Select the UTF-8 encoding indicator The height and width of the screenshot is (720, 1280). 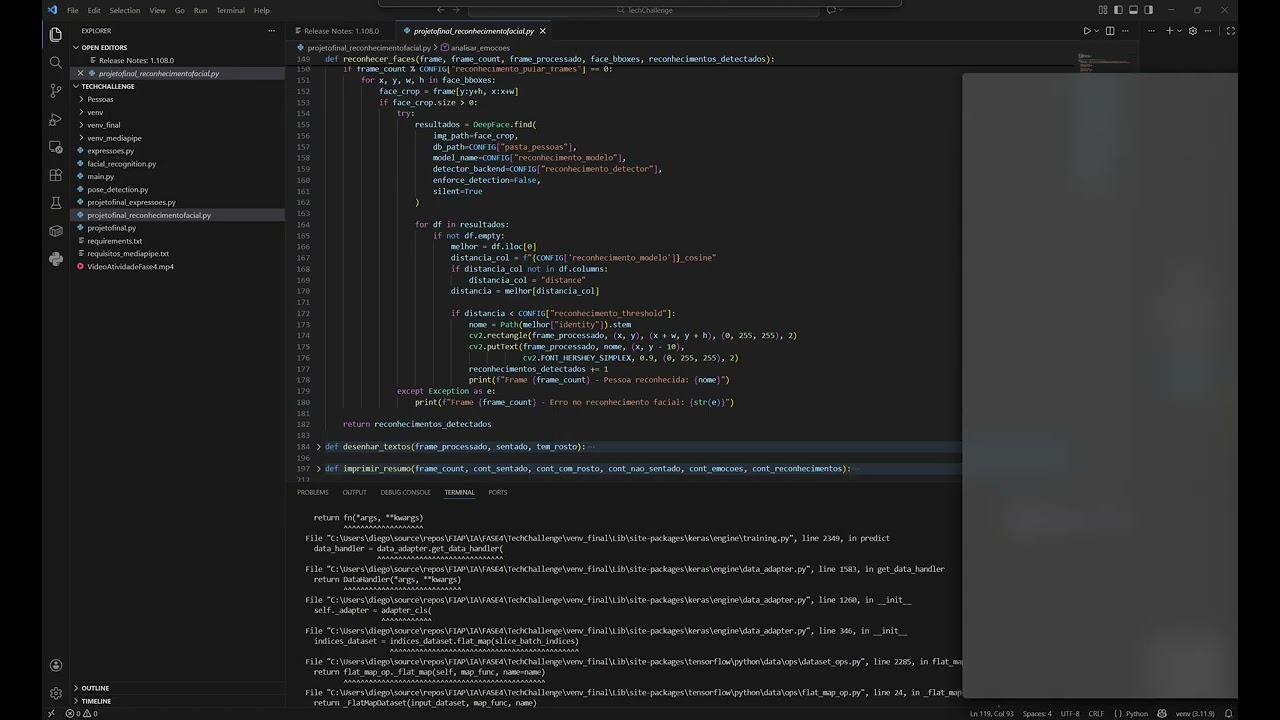click(1070, 714)
